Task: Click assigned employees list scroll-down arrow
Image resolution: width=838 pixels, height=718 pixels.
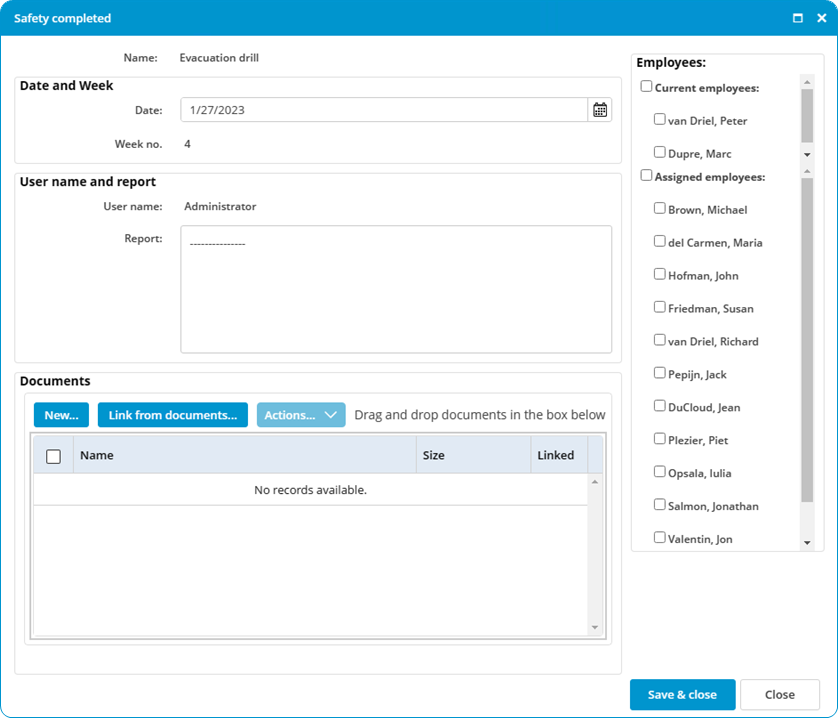Action: (x=807, y=543)
